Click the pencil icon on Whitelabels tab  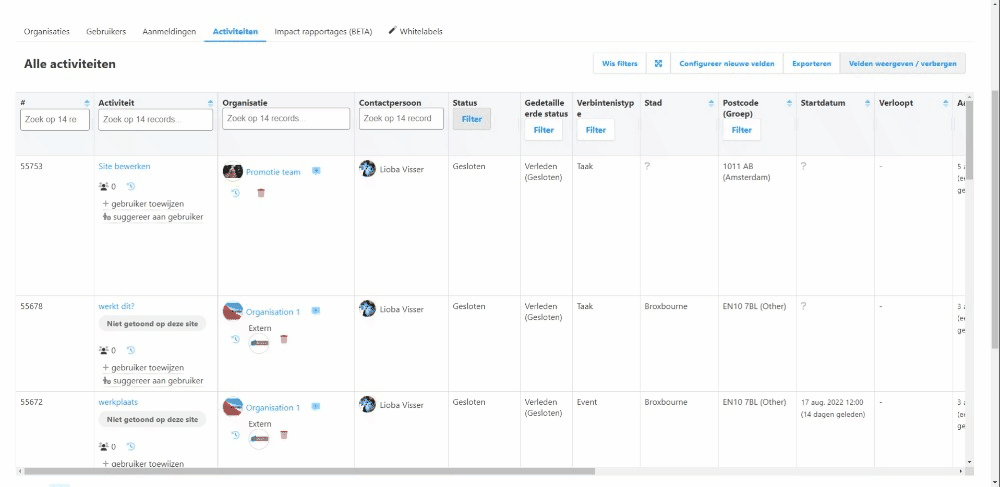click(x=392, y=31)
